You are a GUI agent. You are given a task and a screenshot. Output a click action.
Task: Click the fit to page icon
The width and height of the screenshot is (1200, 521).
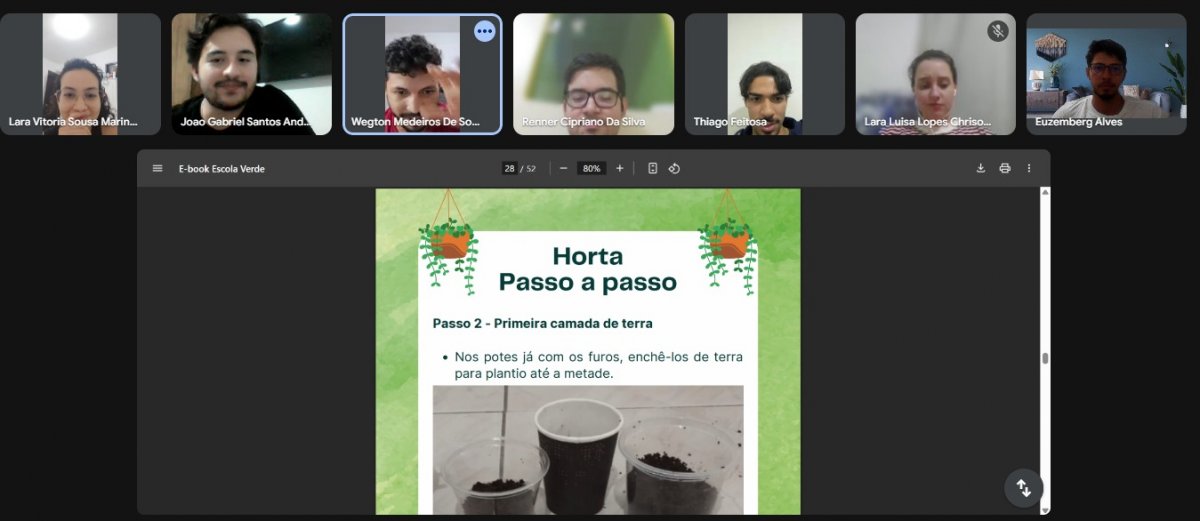653,168
